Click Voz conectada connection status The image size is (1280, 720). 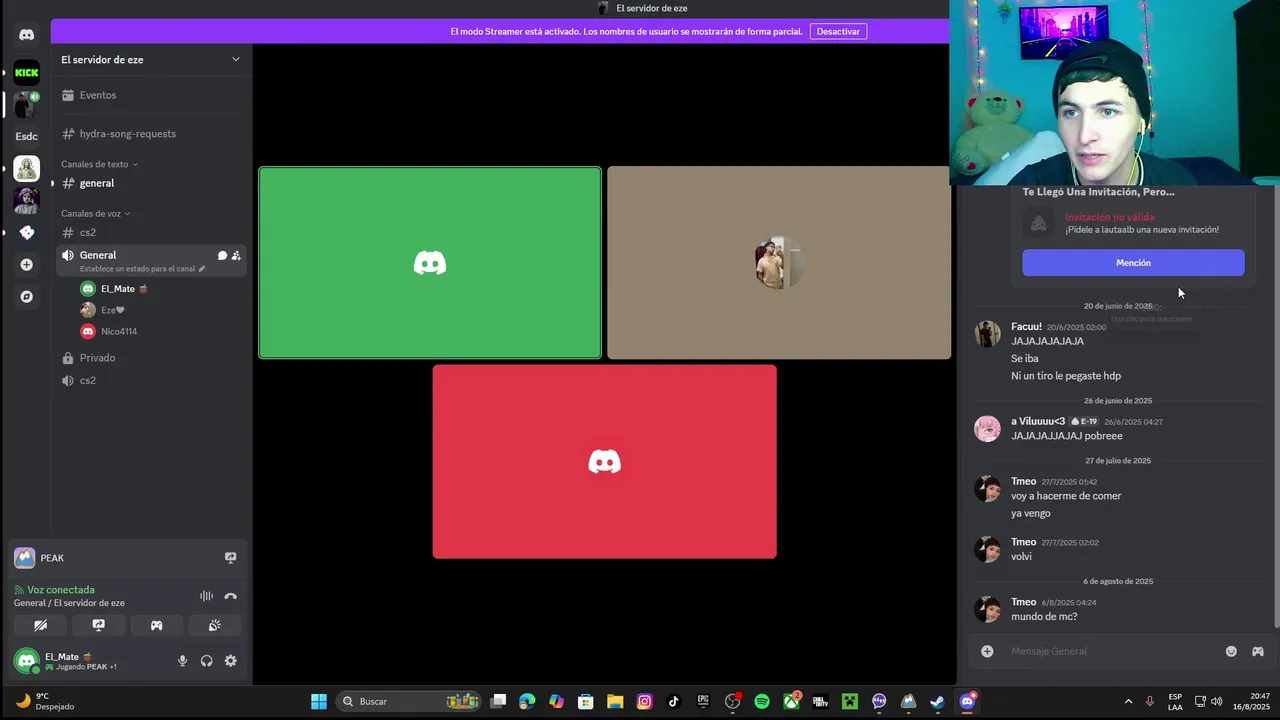61,590
